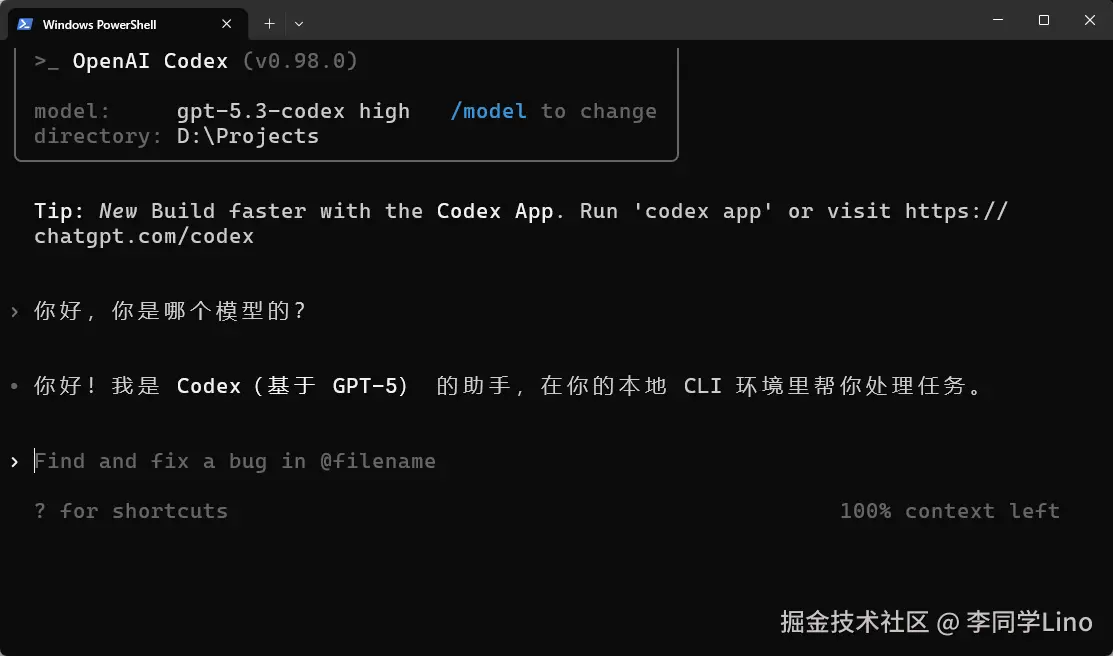Click the prompt chevron beside the input line
Screen dimensions: 1113x656
[14, 461]
